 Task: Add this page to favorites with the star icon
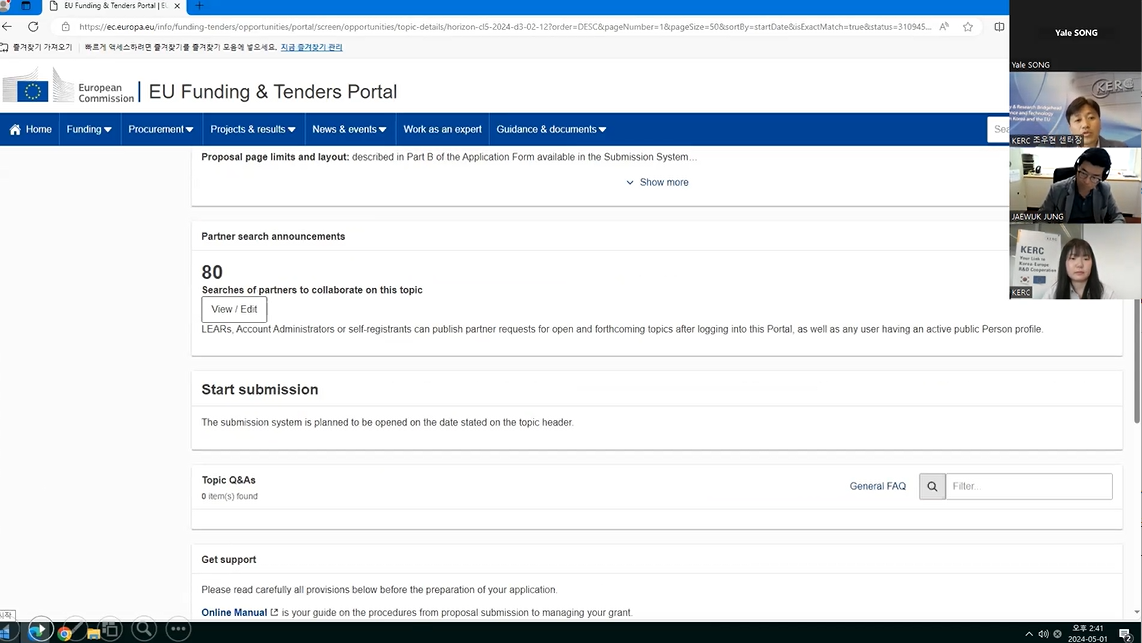968,27
